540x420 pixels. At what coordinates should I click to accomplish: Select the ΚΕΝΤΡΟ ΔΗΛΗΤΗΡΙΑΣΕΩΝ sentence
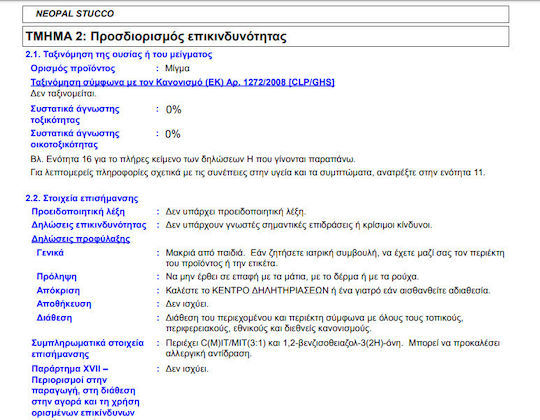pos(328,291)
